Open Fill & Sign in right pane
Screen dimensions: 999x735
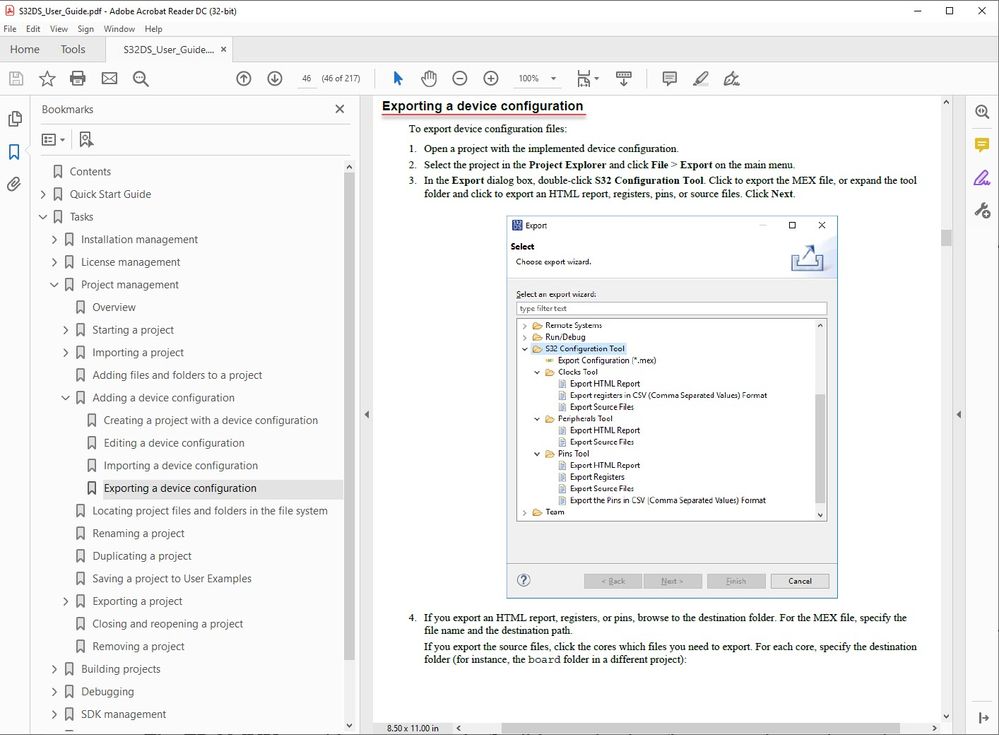tap(982, 178)
